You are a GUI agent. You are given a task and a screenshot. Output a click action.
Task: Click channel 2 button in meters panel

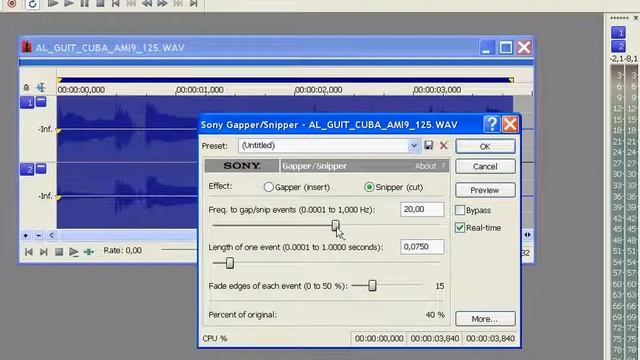tap(618, 46)
